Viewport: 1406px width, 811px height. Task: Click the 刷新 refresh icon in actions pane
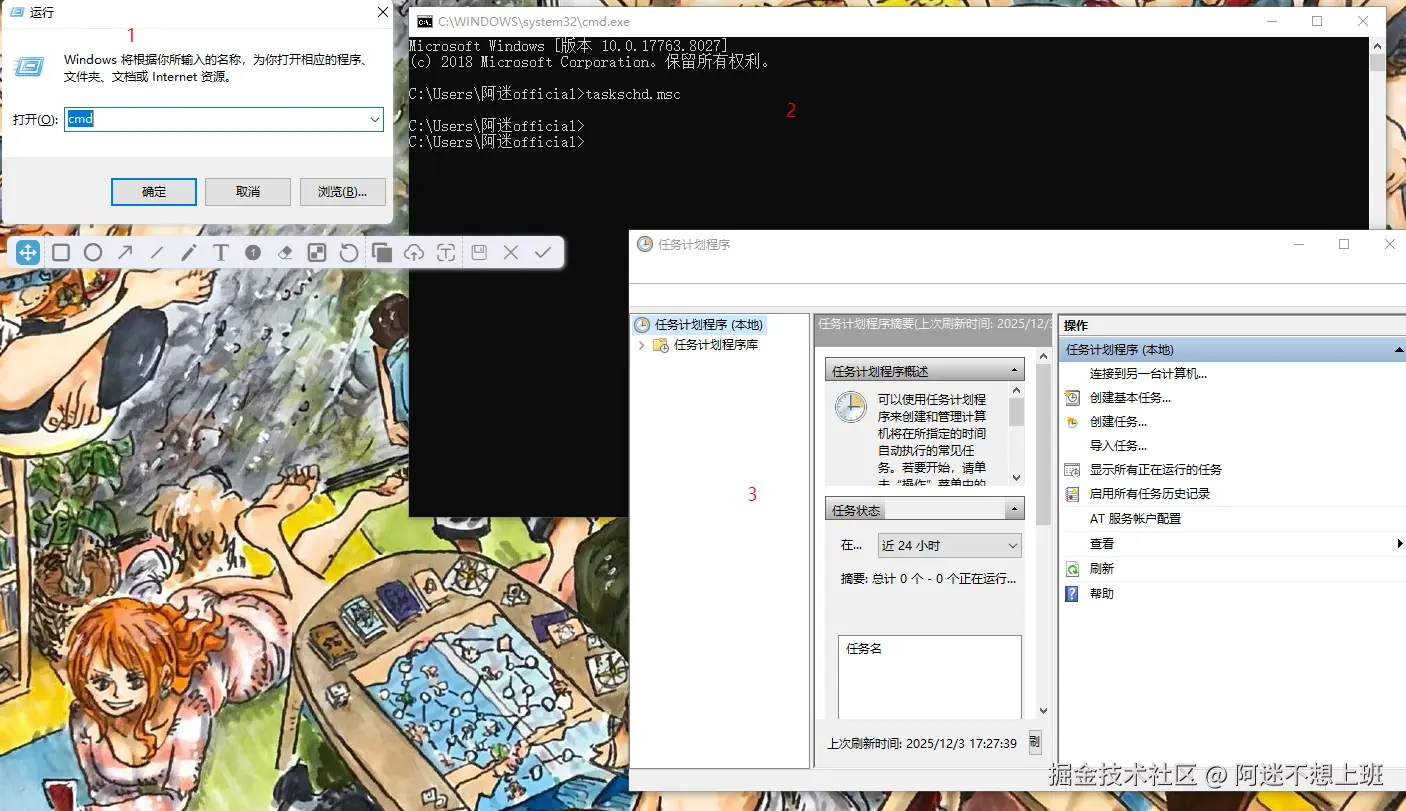(x=1072, y=568)
